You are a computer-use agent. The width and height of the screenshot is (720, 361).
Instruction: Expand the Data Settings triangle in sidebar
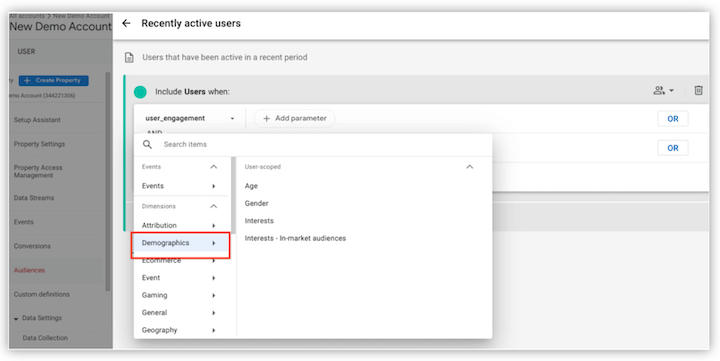(x=17, y=319)
